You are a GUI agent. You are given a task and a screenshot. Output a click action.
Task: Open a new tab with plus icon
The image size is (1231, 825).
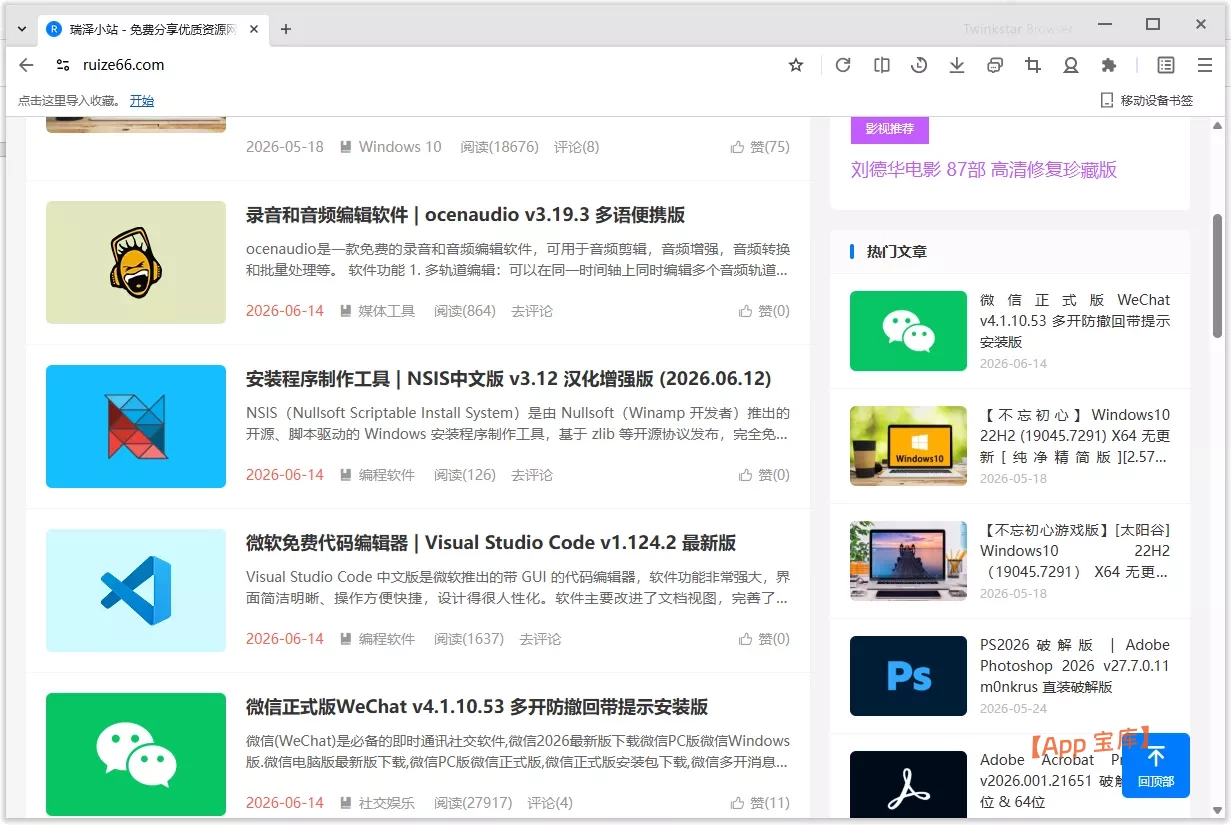286,29
